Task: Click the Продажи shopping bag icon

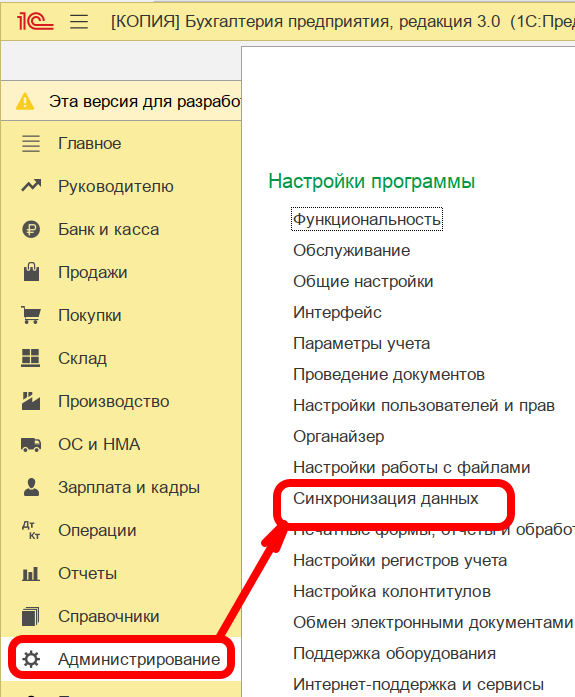Action: point(31,272)
